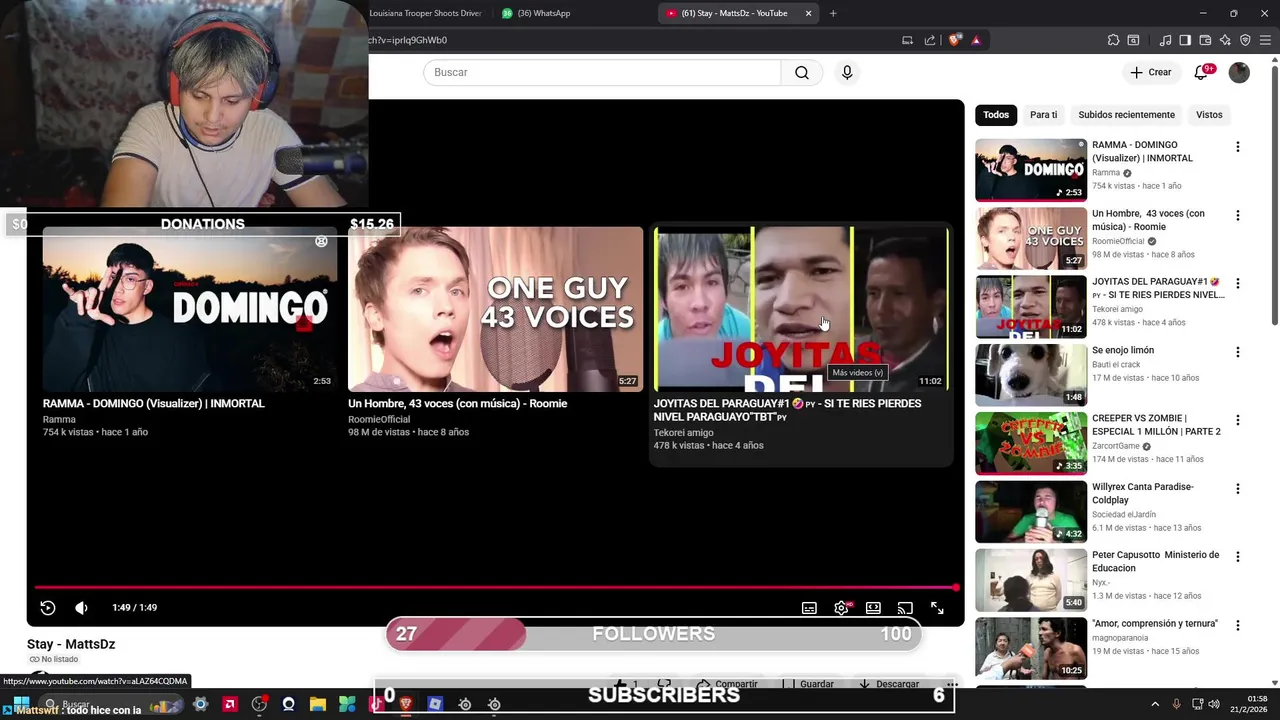Screen dimensions: 1280x720
Task: Open a new browser tab
Action: point(833,13)
